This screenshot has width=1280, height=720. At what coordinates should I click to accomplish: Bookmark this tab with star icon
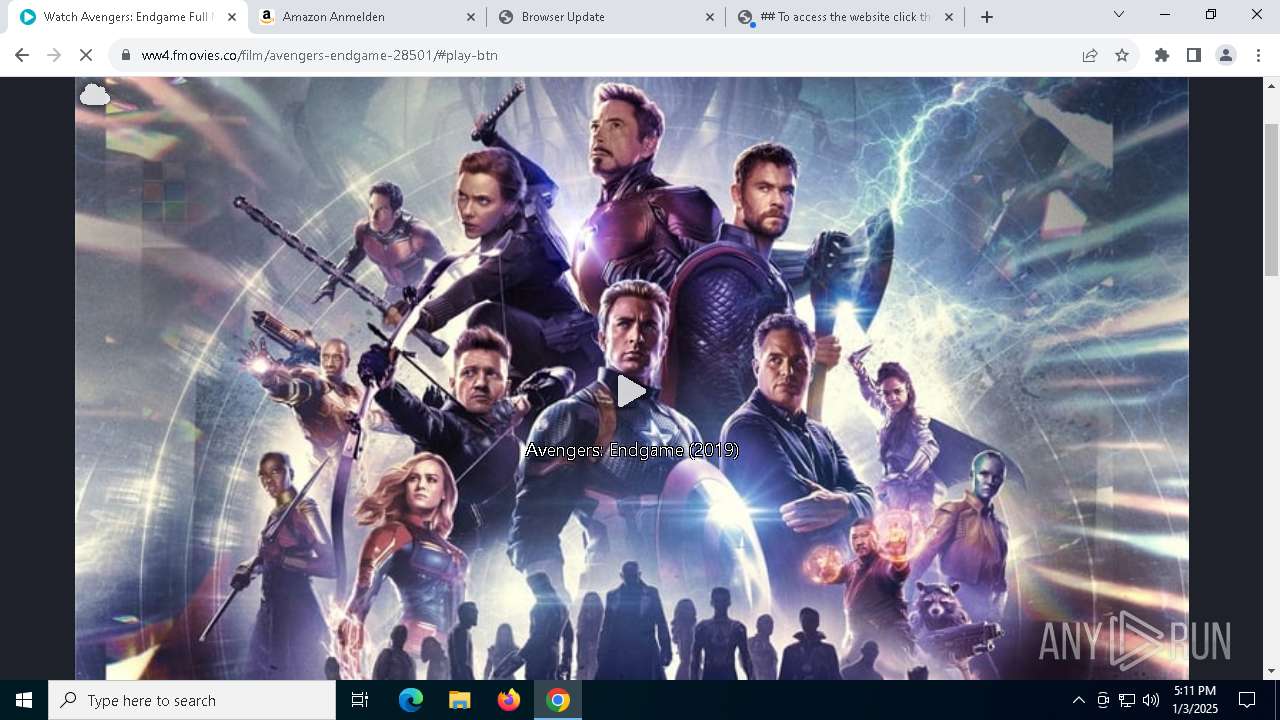coord(1122,55)
